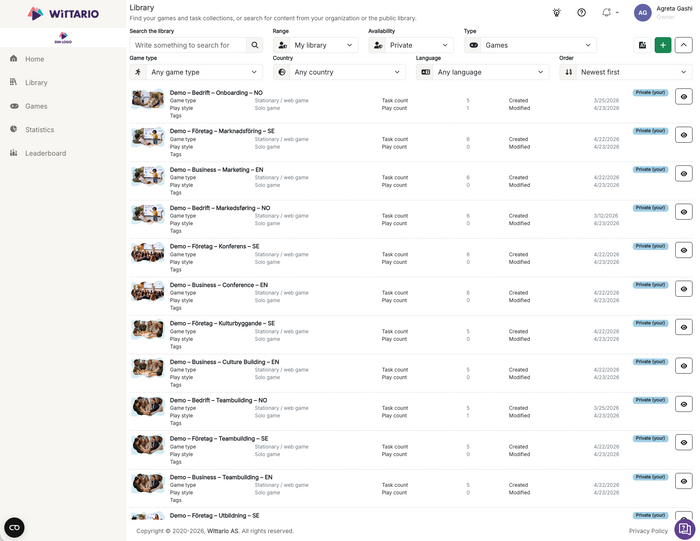
Task: Open the help question mark icon
Action: (581, 12)
